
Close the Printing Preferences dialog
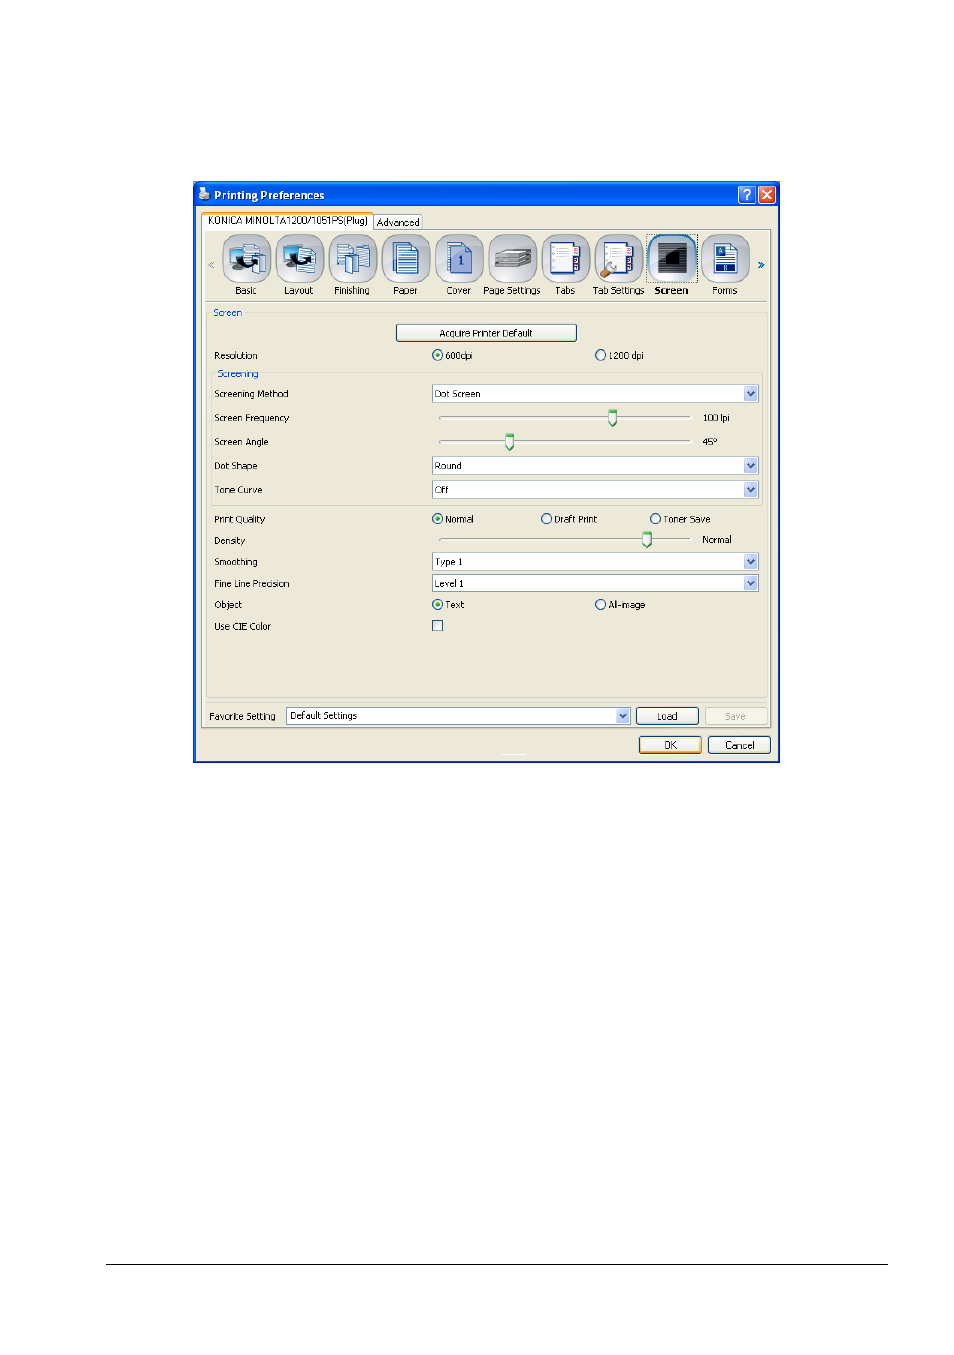click(x=767, y=195)
